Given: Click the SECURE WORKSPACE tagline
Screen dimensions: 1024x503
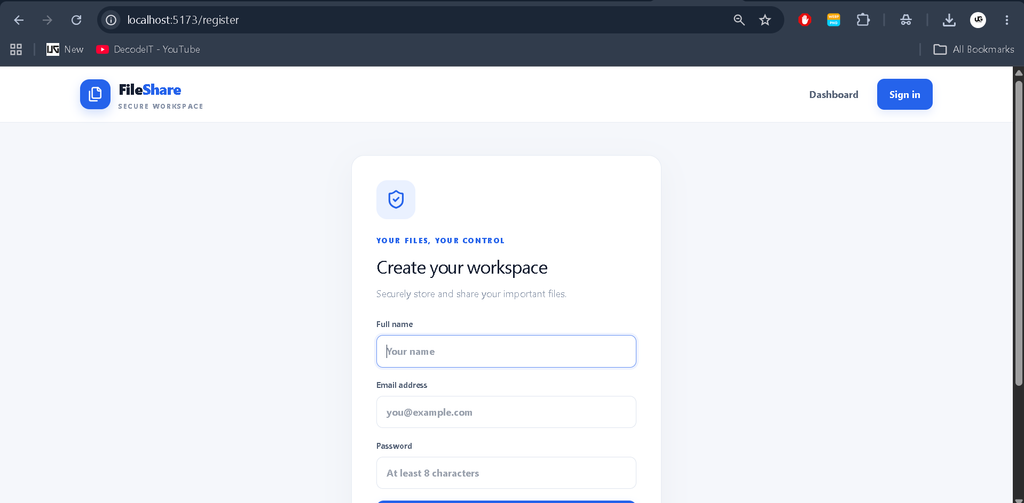Looking at the screenshot, I should (x=161, y=106).
